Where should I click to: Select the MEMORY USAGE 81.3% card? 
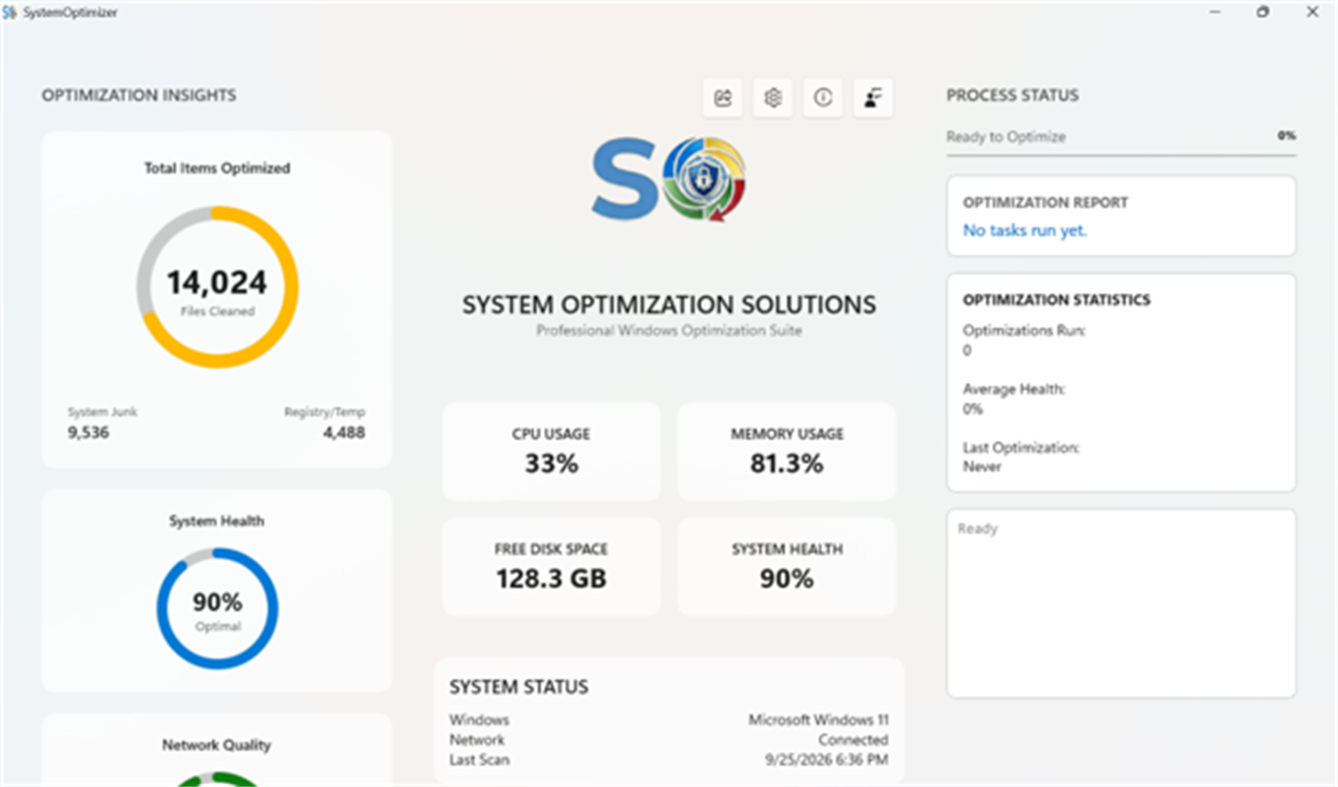click(787, 451)
